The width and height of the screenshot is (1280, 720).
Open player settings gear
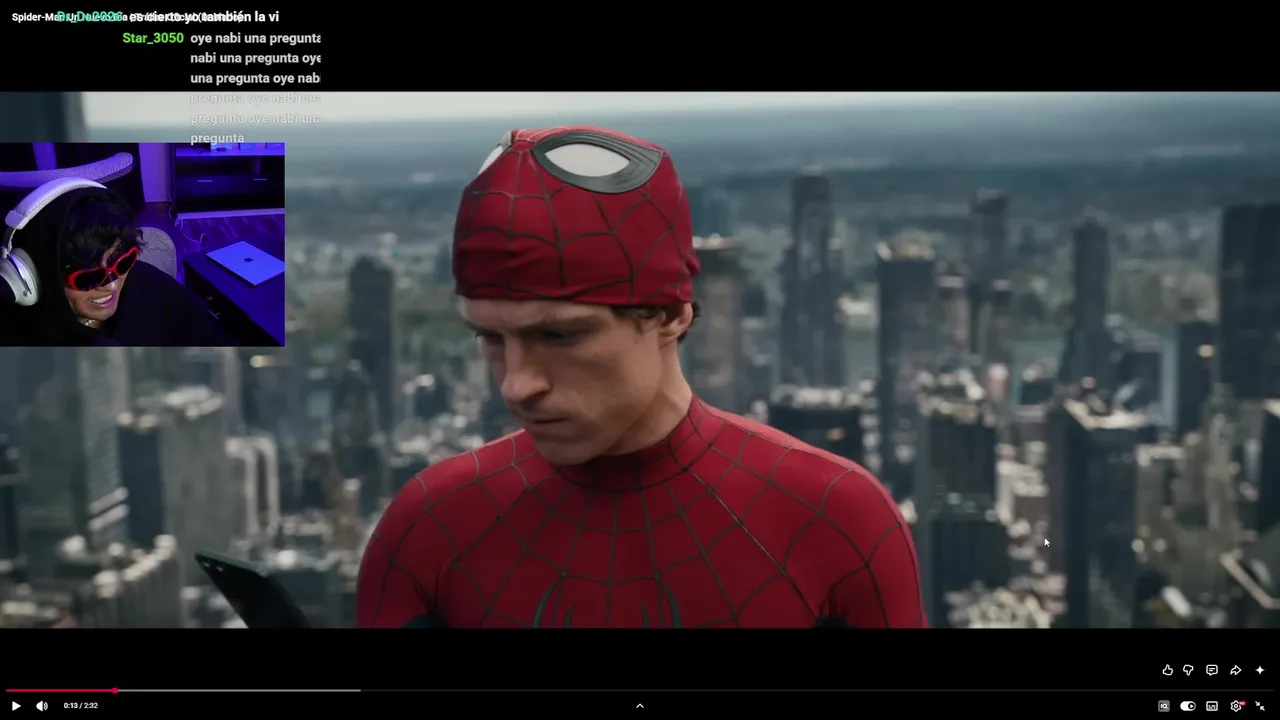click(x=1236, y=706)
